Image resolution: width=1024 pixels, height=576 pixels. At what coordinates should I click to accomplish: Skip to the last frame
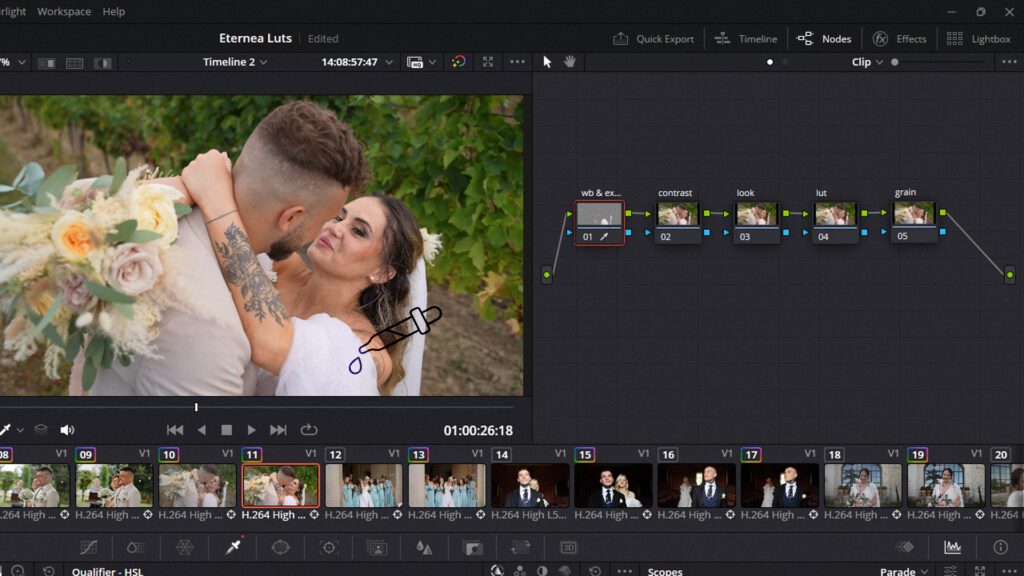(278, 430)
